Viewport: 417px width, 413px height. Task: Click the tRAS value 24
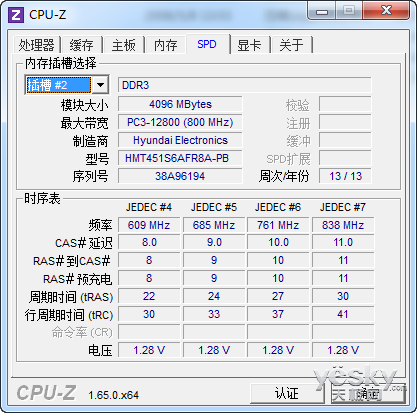pos(214,296)
